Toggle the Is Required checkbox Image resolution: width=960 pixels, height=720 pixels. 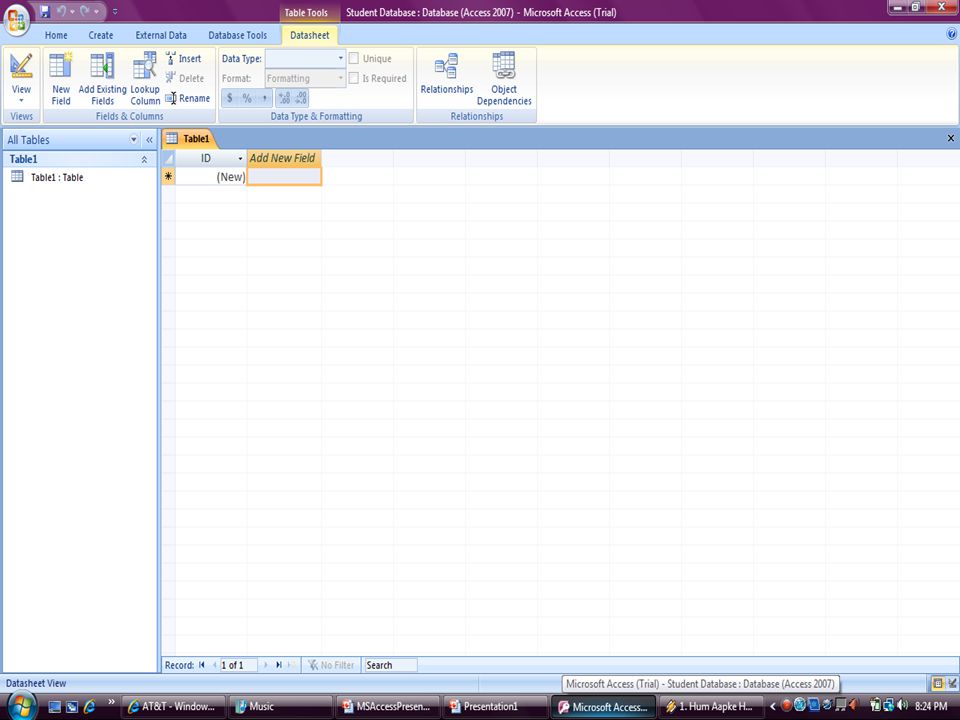pos(353,78)
